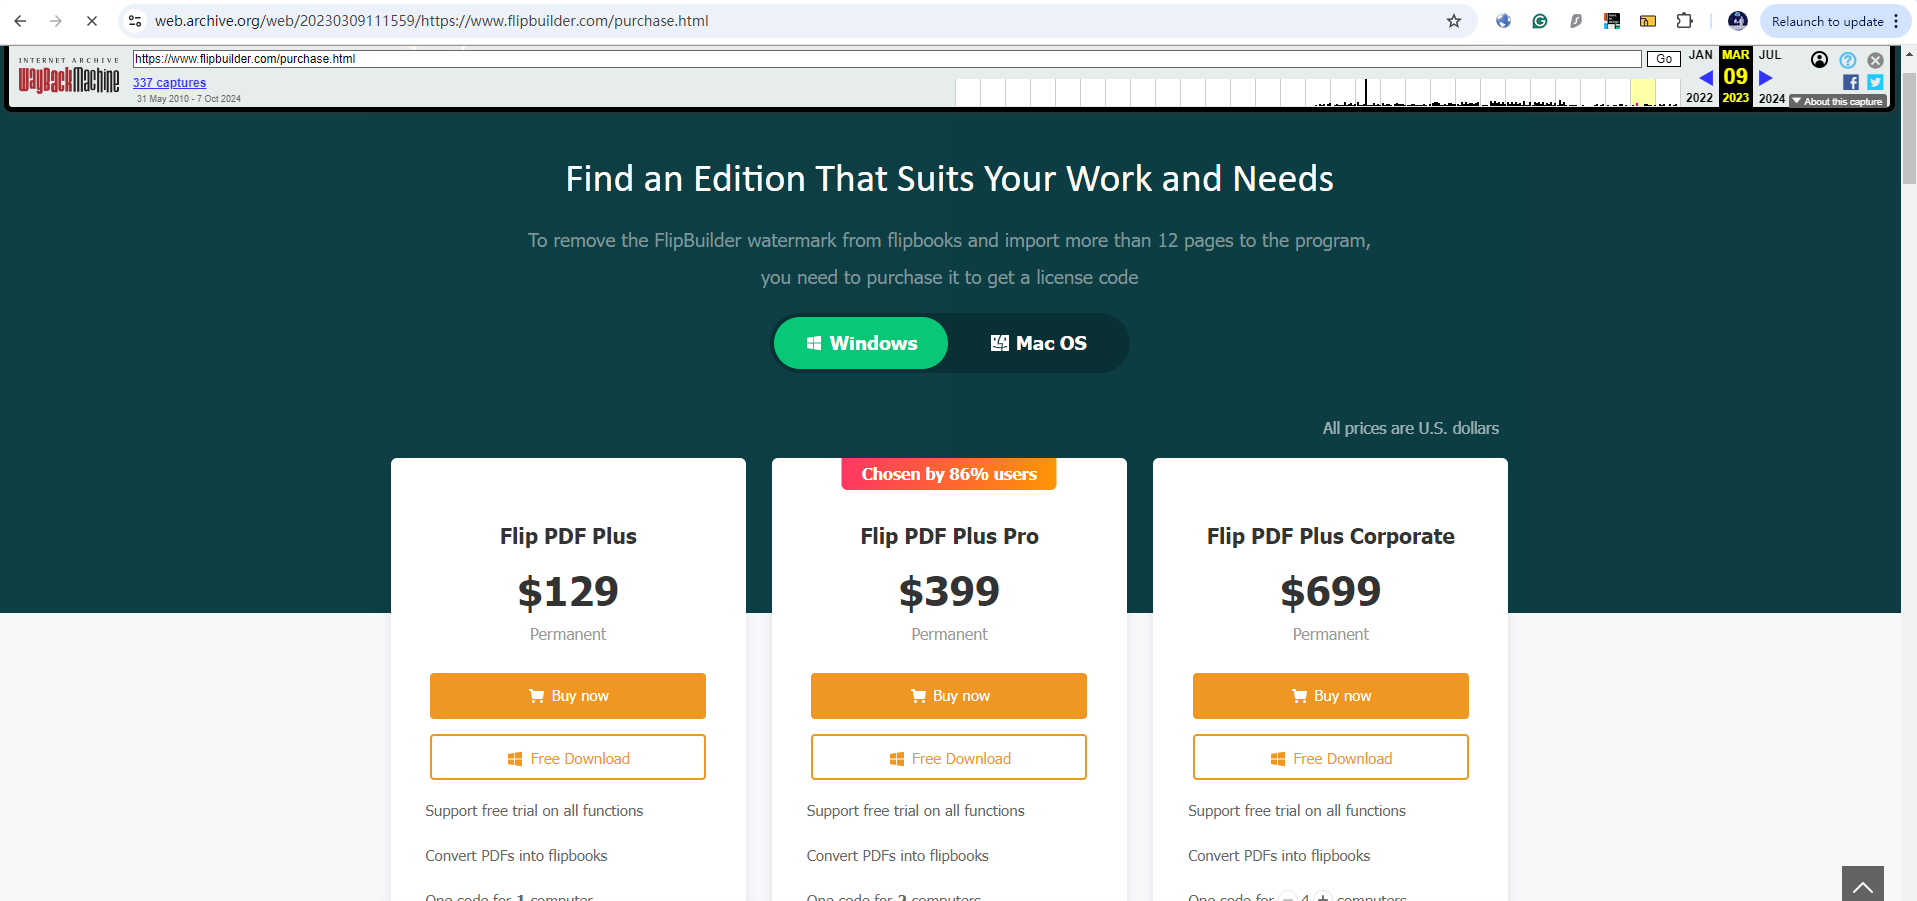Click the page vertical scrollbar thumb
This screenshot has height=901, width=1917.
click(1909, 128)
